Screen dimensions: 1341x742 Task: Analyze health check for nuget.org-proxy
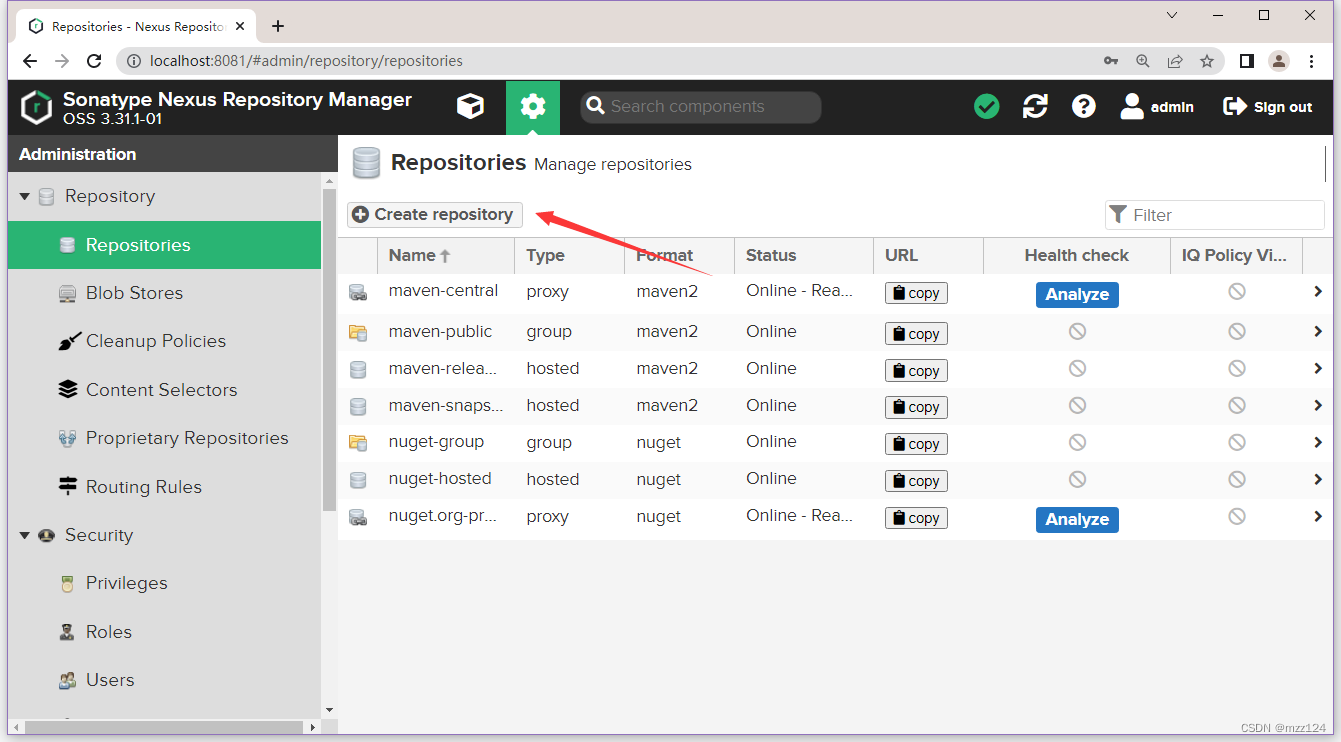1077,519
